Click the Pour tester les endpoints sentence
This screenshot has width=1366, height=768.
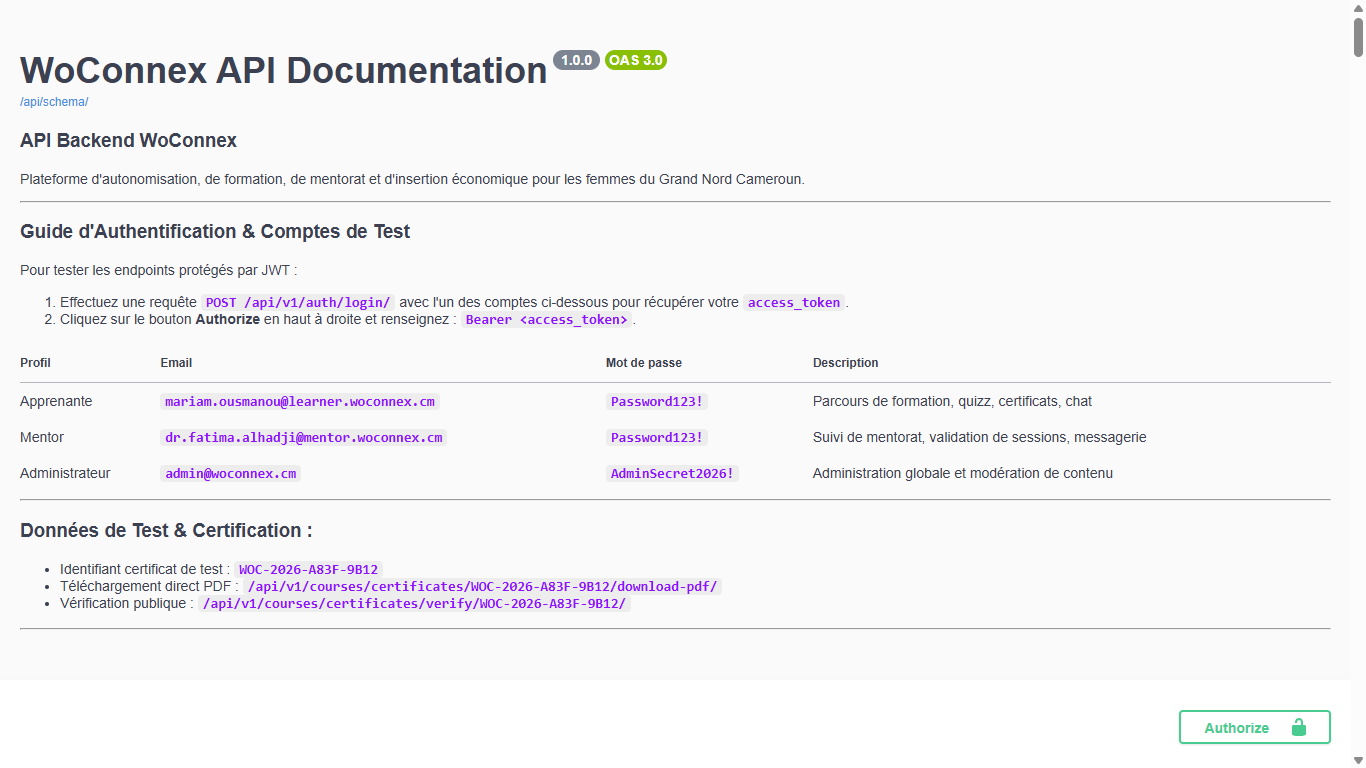coord(158,270)
